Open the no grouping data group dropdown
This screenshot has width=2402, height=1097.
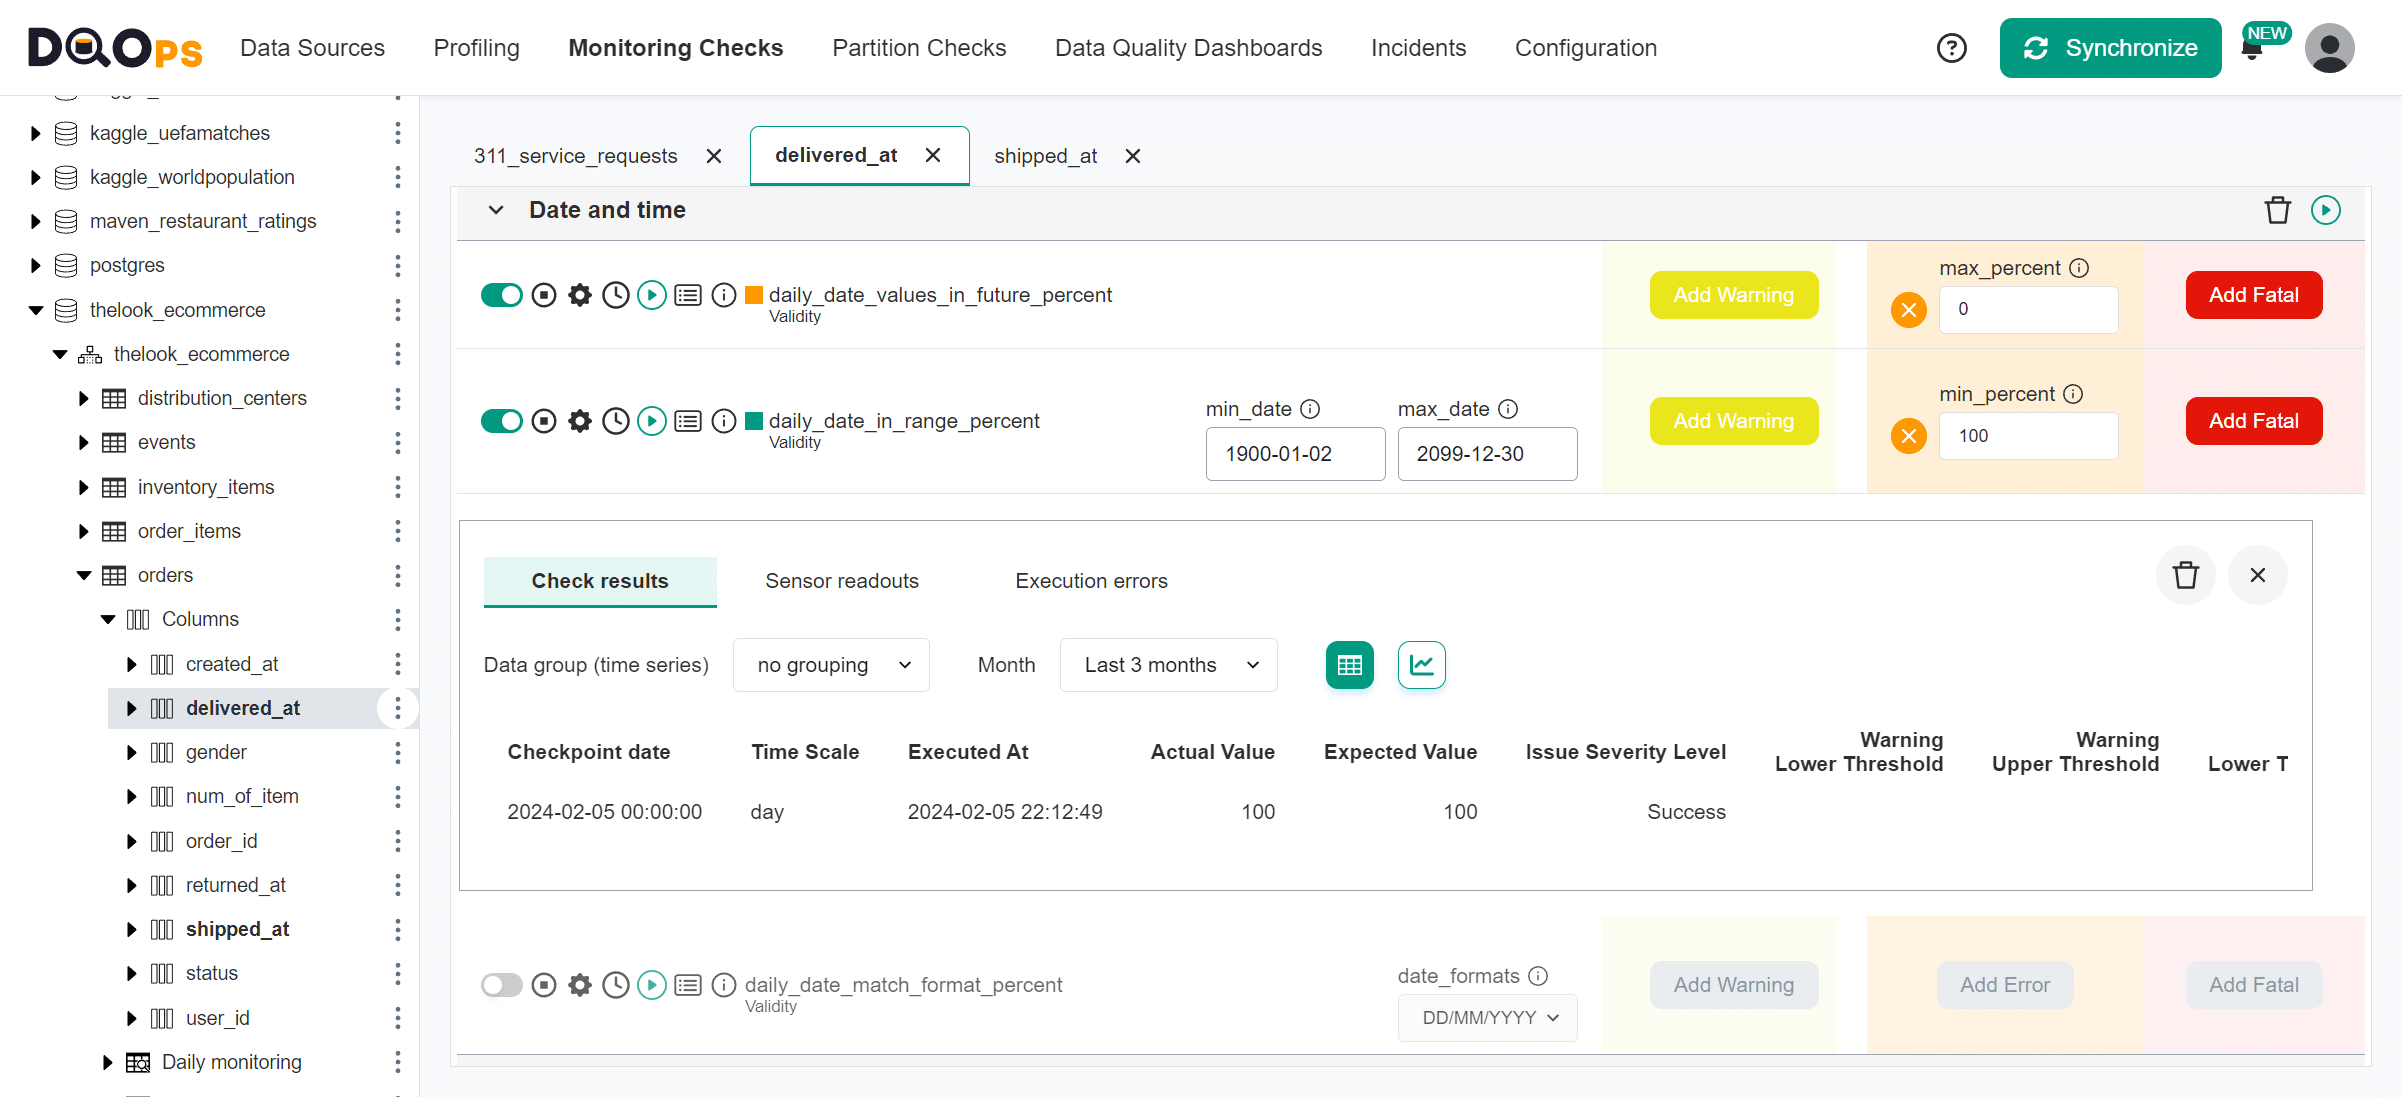831,665
